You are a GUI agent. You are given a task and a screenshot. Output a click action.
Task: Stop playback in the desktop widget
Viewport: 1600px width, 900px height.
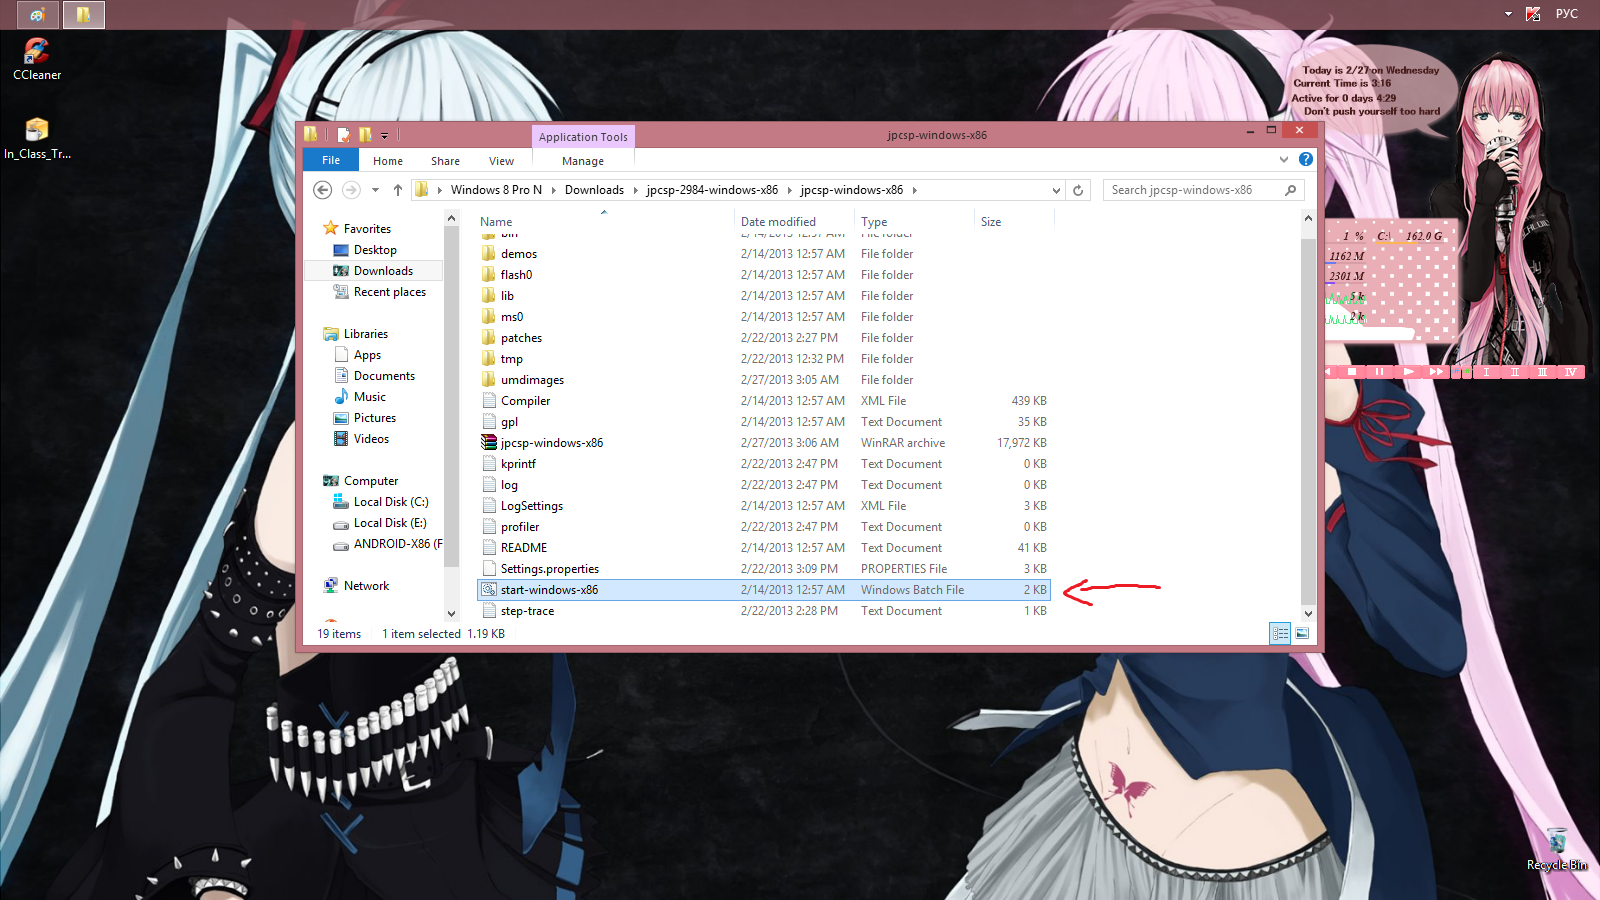click(1352, 372)
